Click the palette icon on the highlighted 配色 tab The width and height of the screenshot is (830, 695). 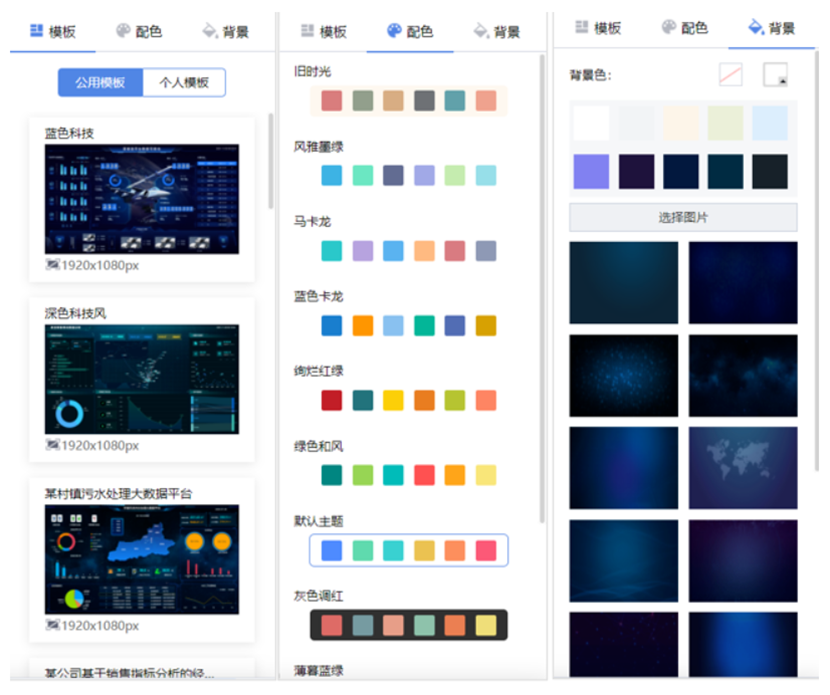(x=394, y=31)
